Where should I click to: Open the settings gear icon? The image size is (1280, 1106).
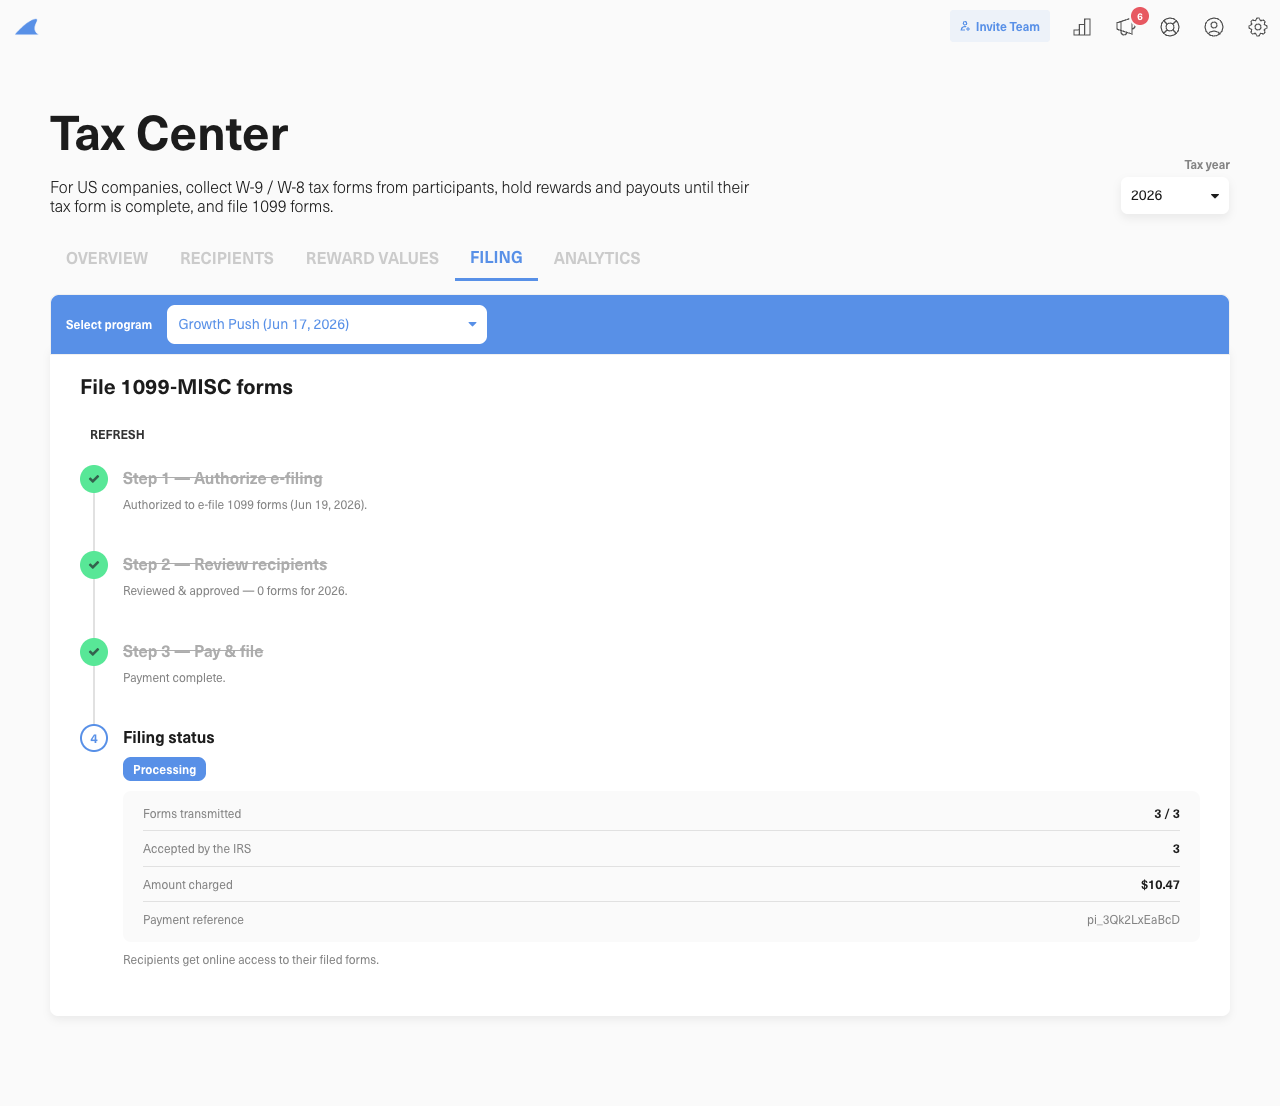click(1258, 27)
